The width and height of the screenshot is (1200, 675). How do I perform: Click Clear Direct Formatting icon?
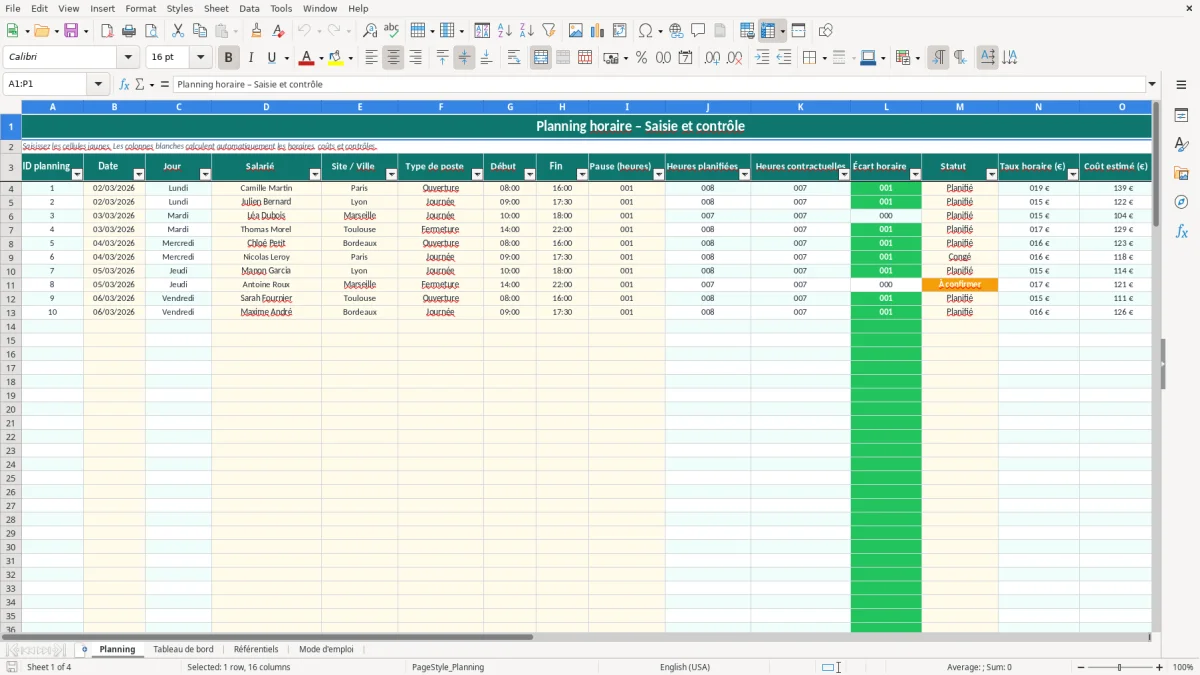(279, 31)
